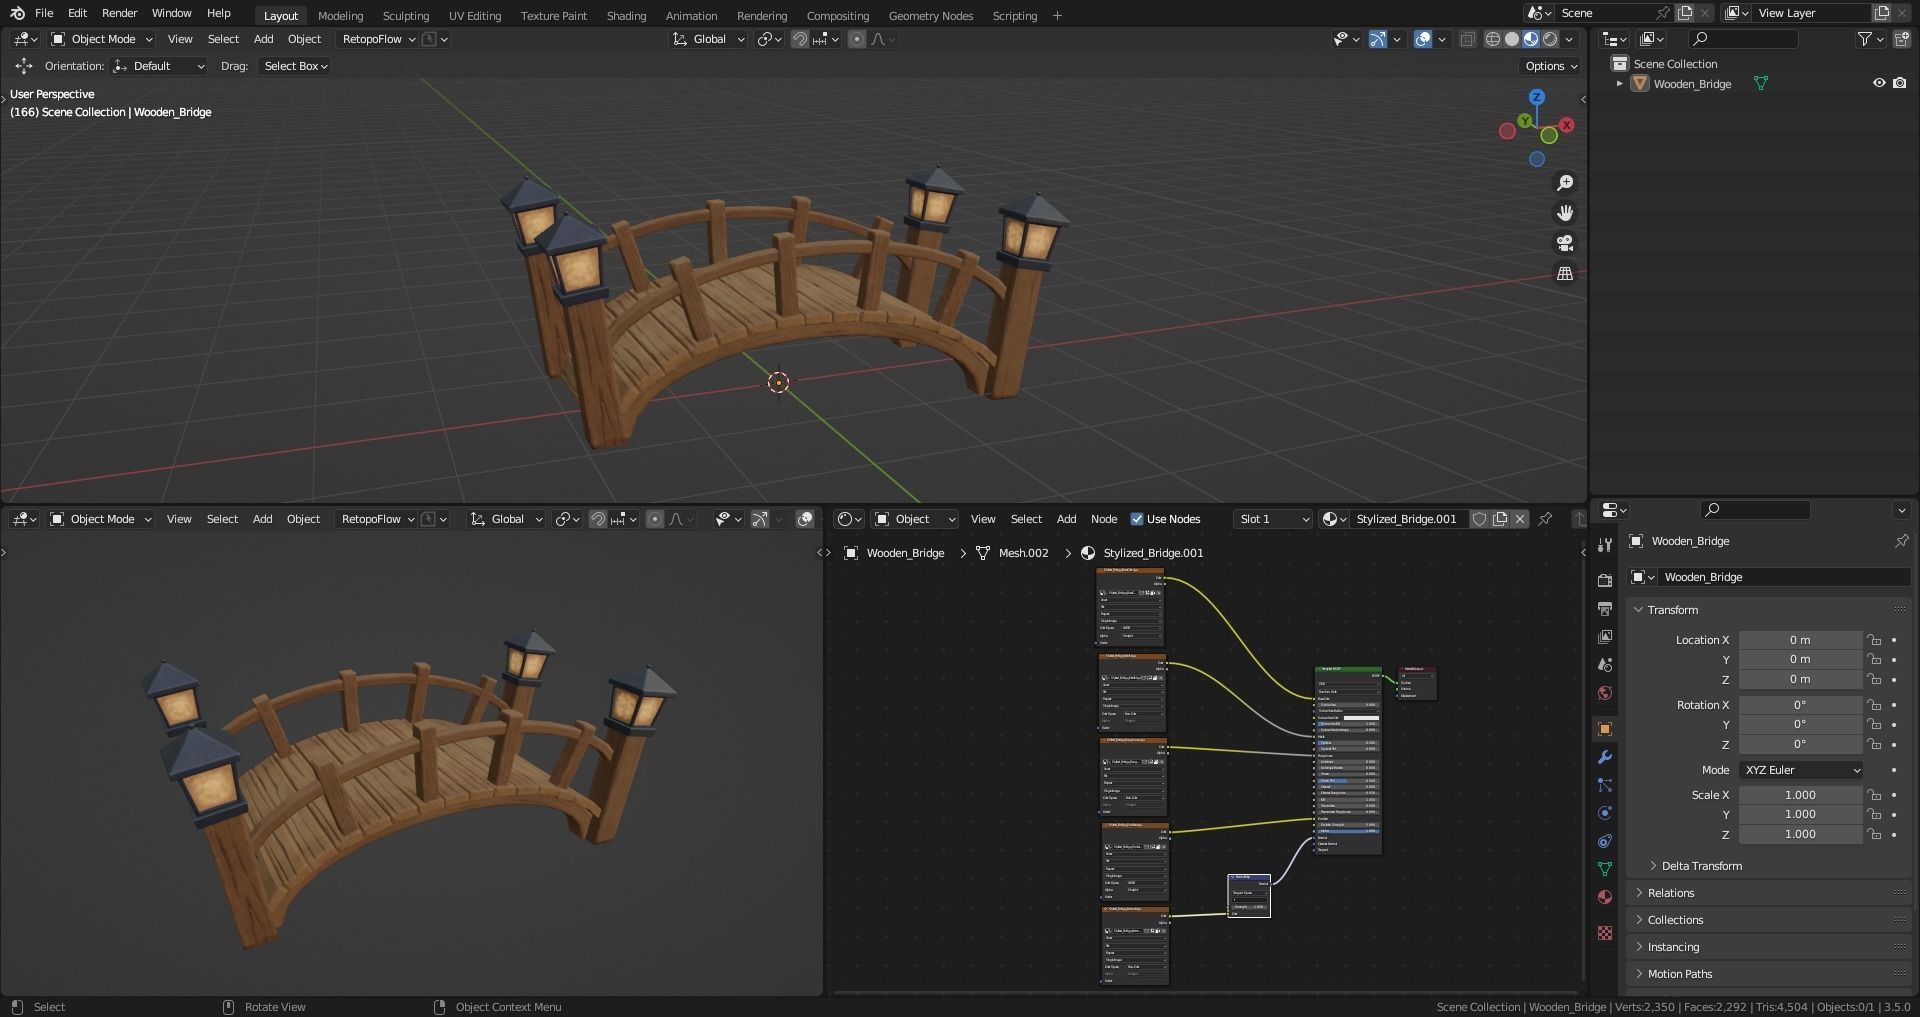The height and width of the screenshot is (1017, 1920).
Task: Open the Scene properties tab
Action: (x=1605, y=665)
